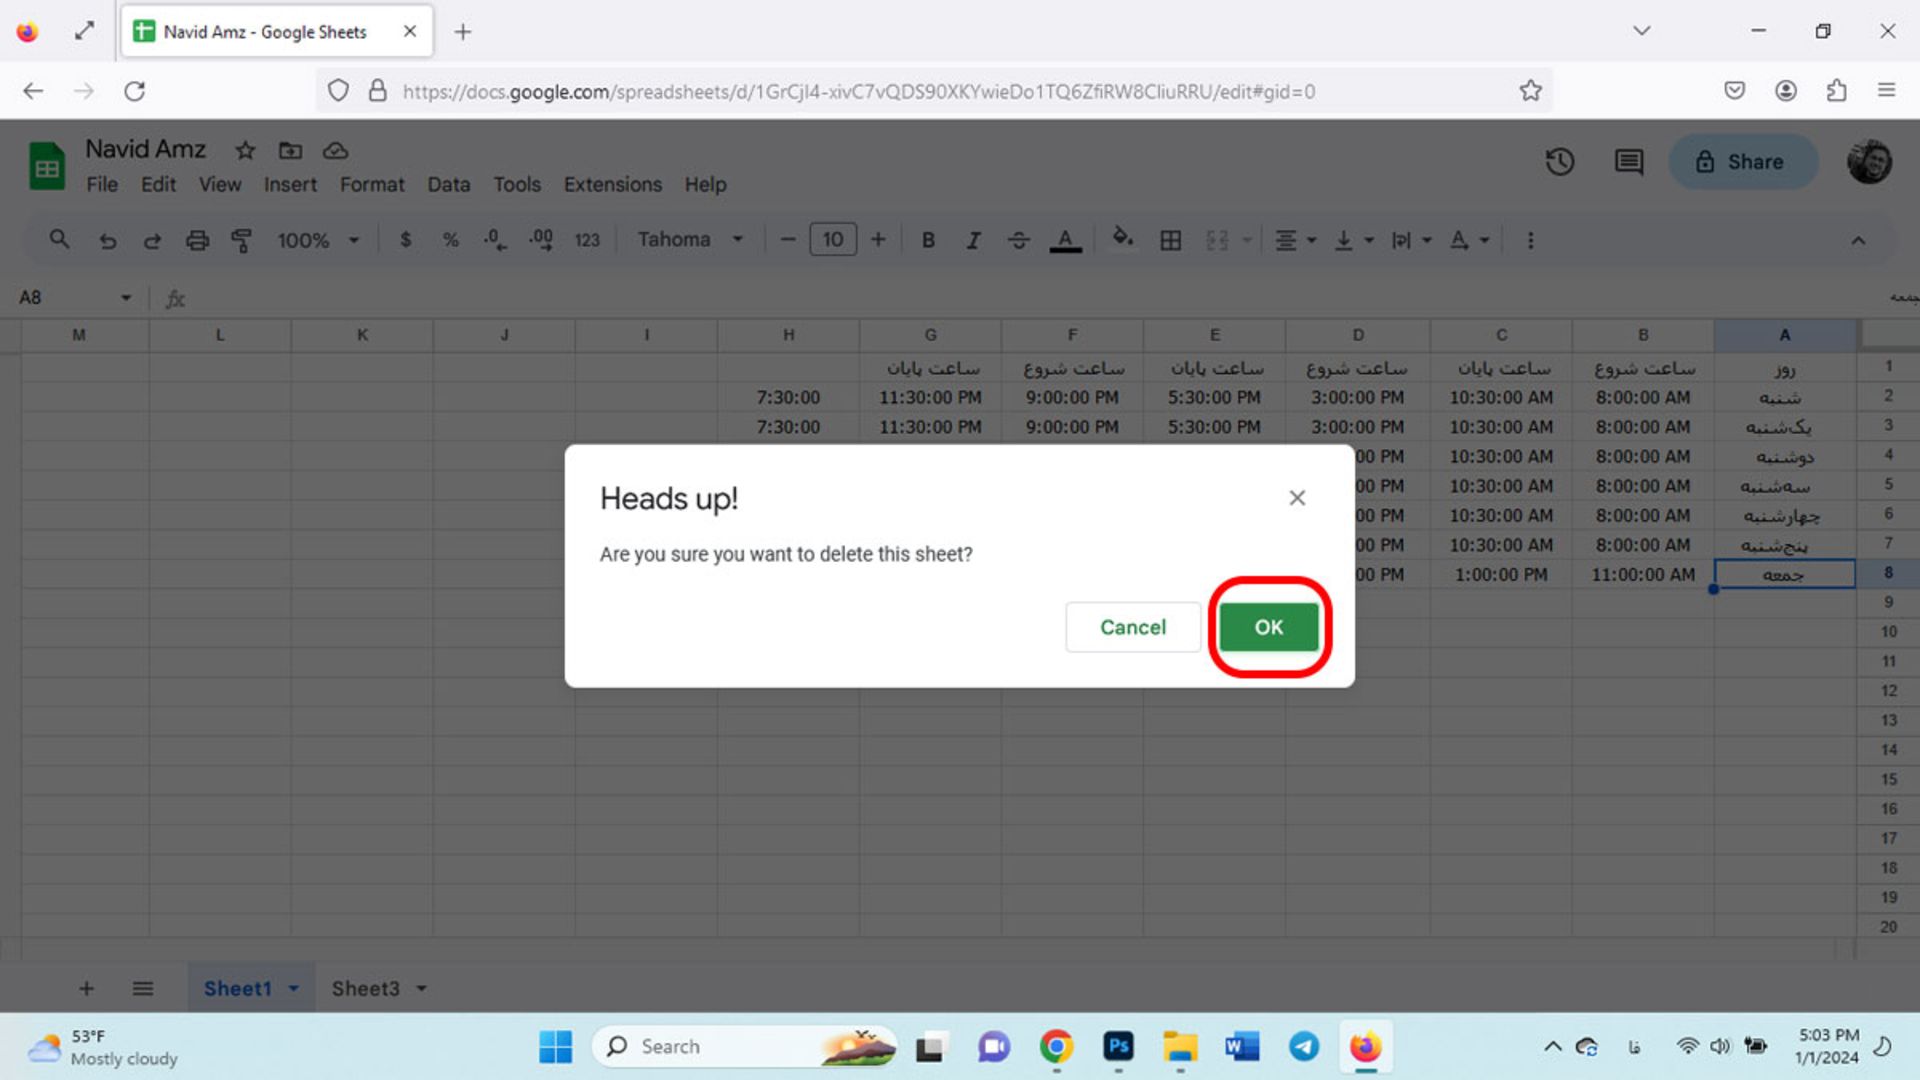Image resolution: width=1920 pixels, height=1080 pixels.
Task: Select the Extensions menu item
Action: point(613,185)
